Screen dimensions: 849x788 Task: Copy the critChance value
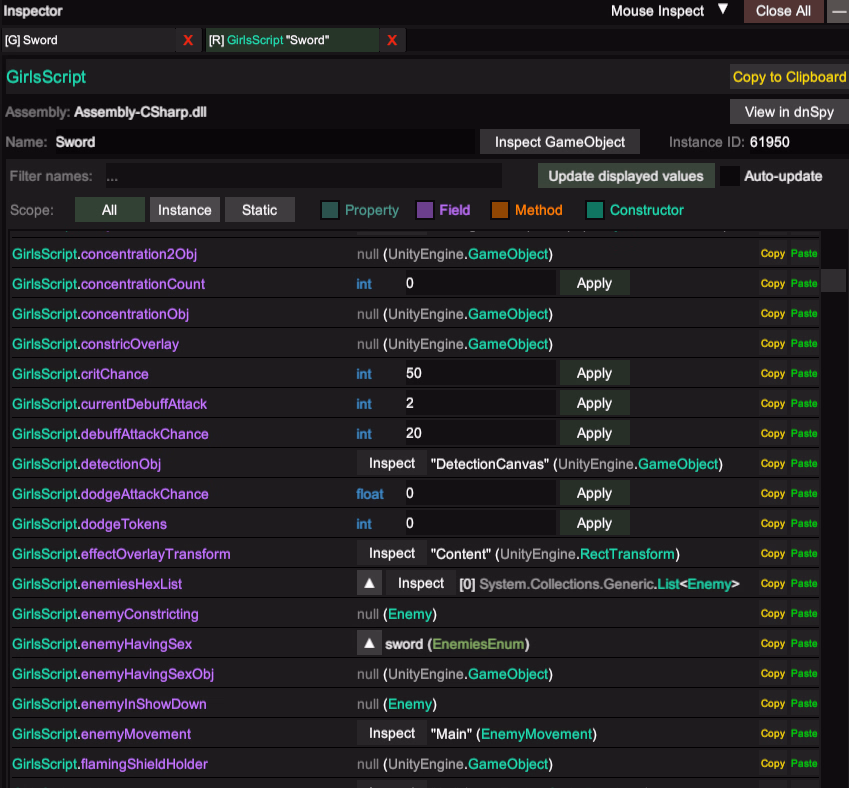[772, 373]
